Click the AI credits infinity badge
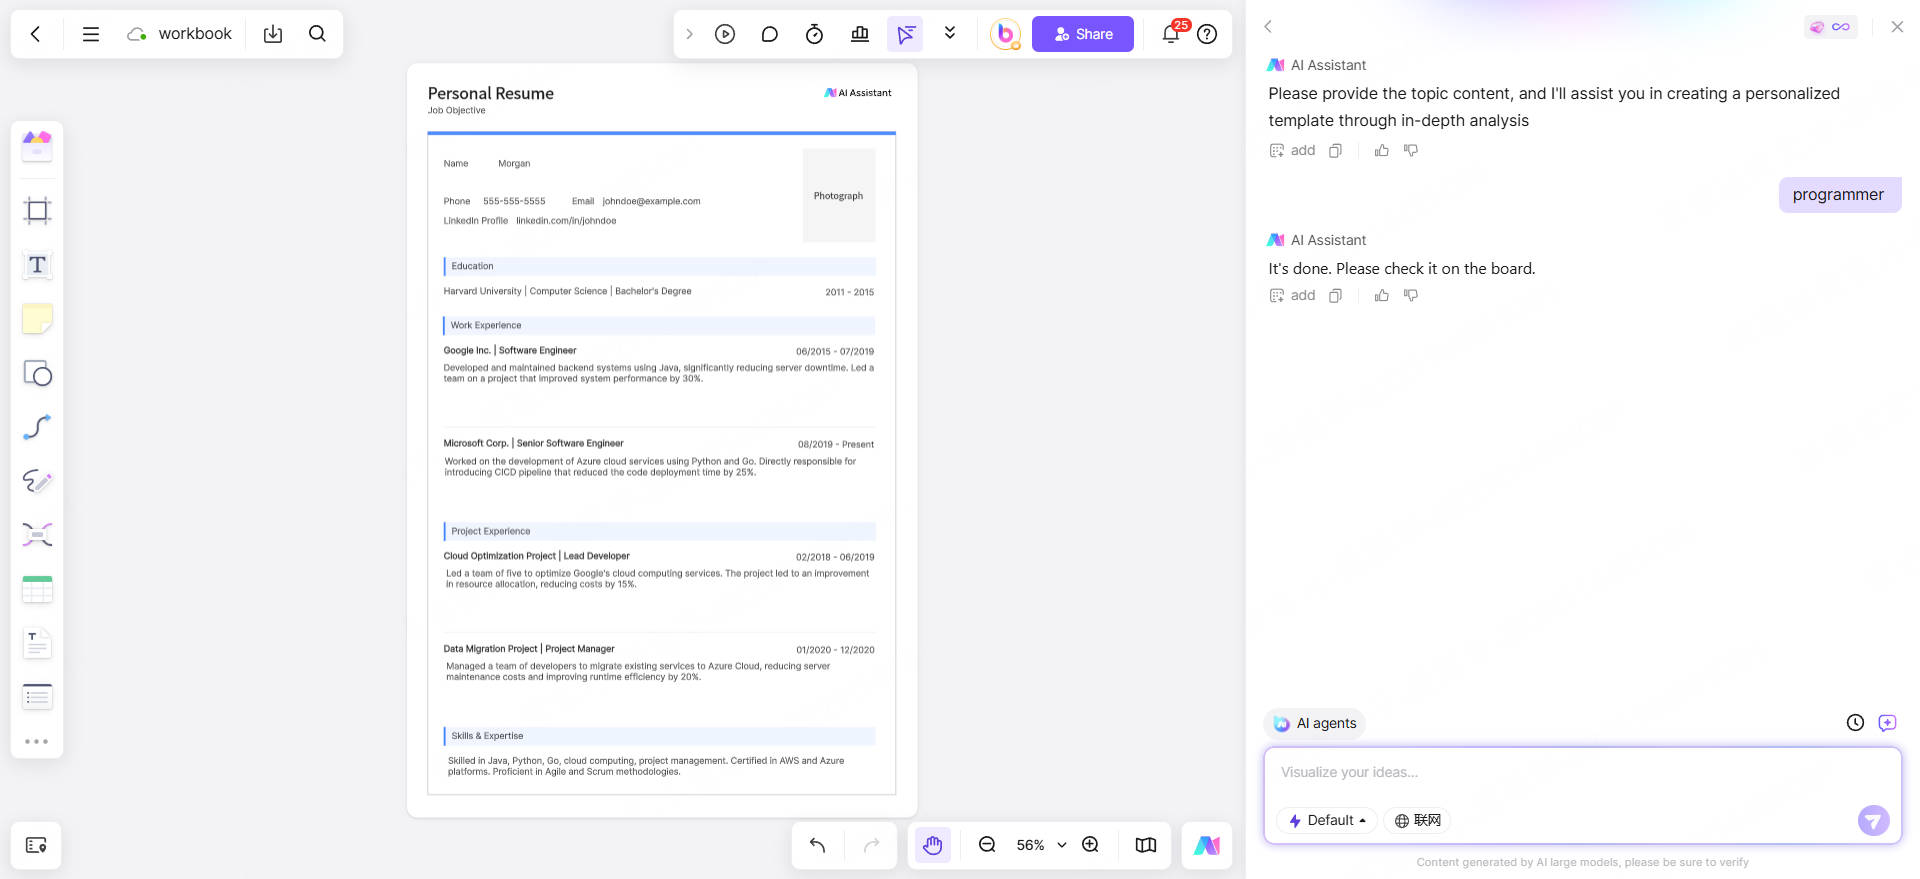Image resolution: width=1920 pixels, height=879 pixels. (1831, 27)
